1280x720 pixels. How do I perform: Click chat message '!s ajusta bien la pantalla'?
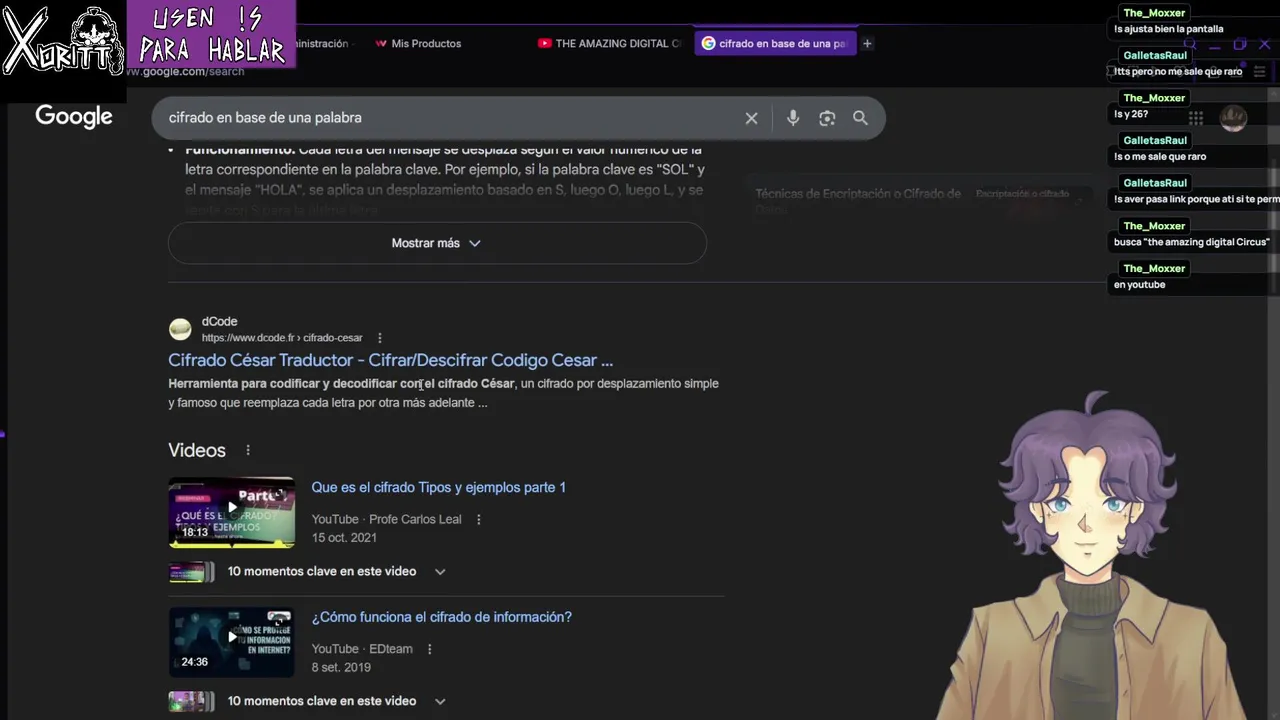(1168, 29)
